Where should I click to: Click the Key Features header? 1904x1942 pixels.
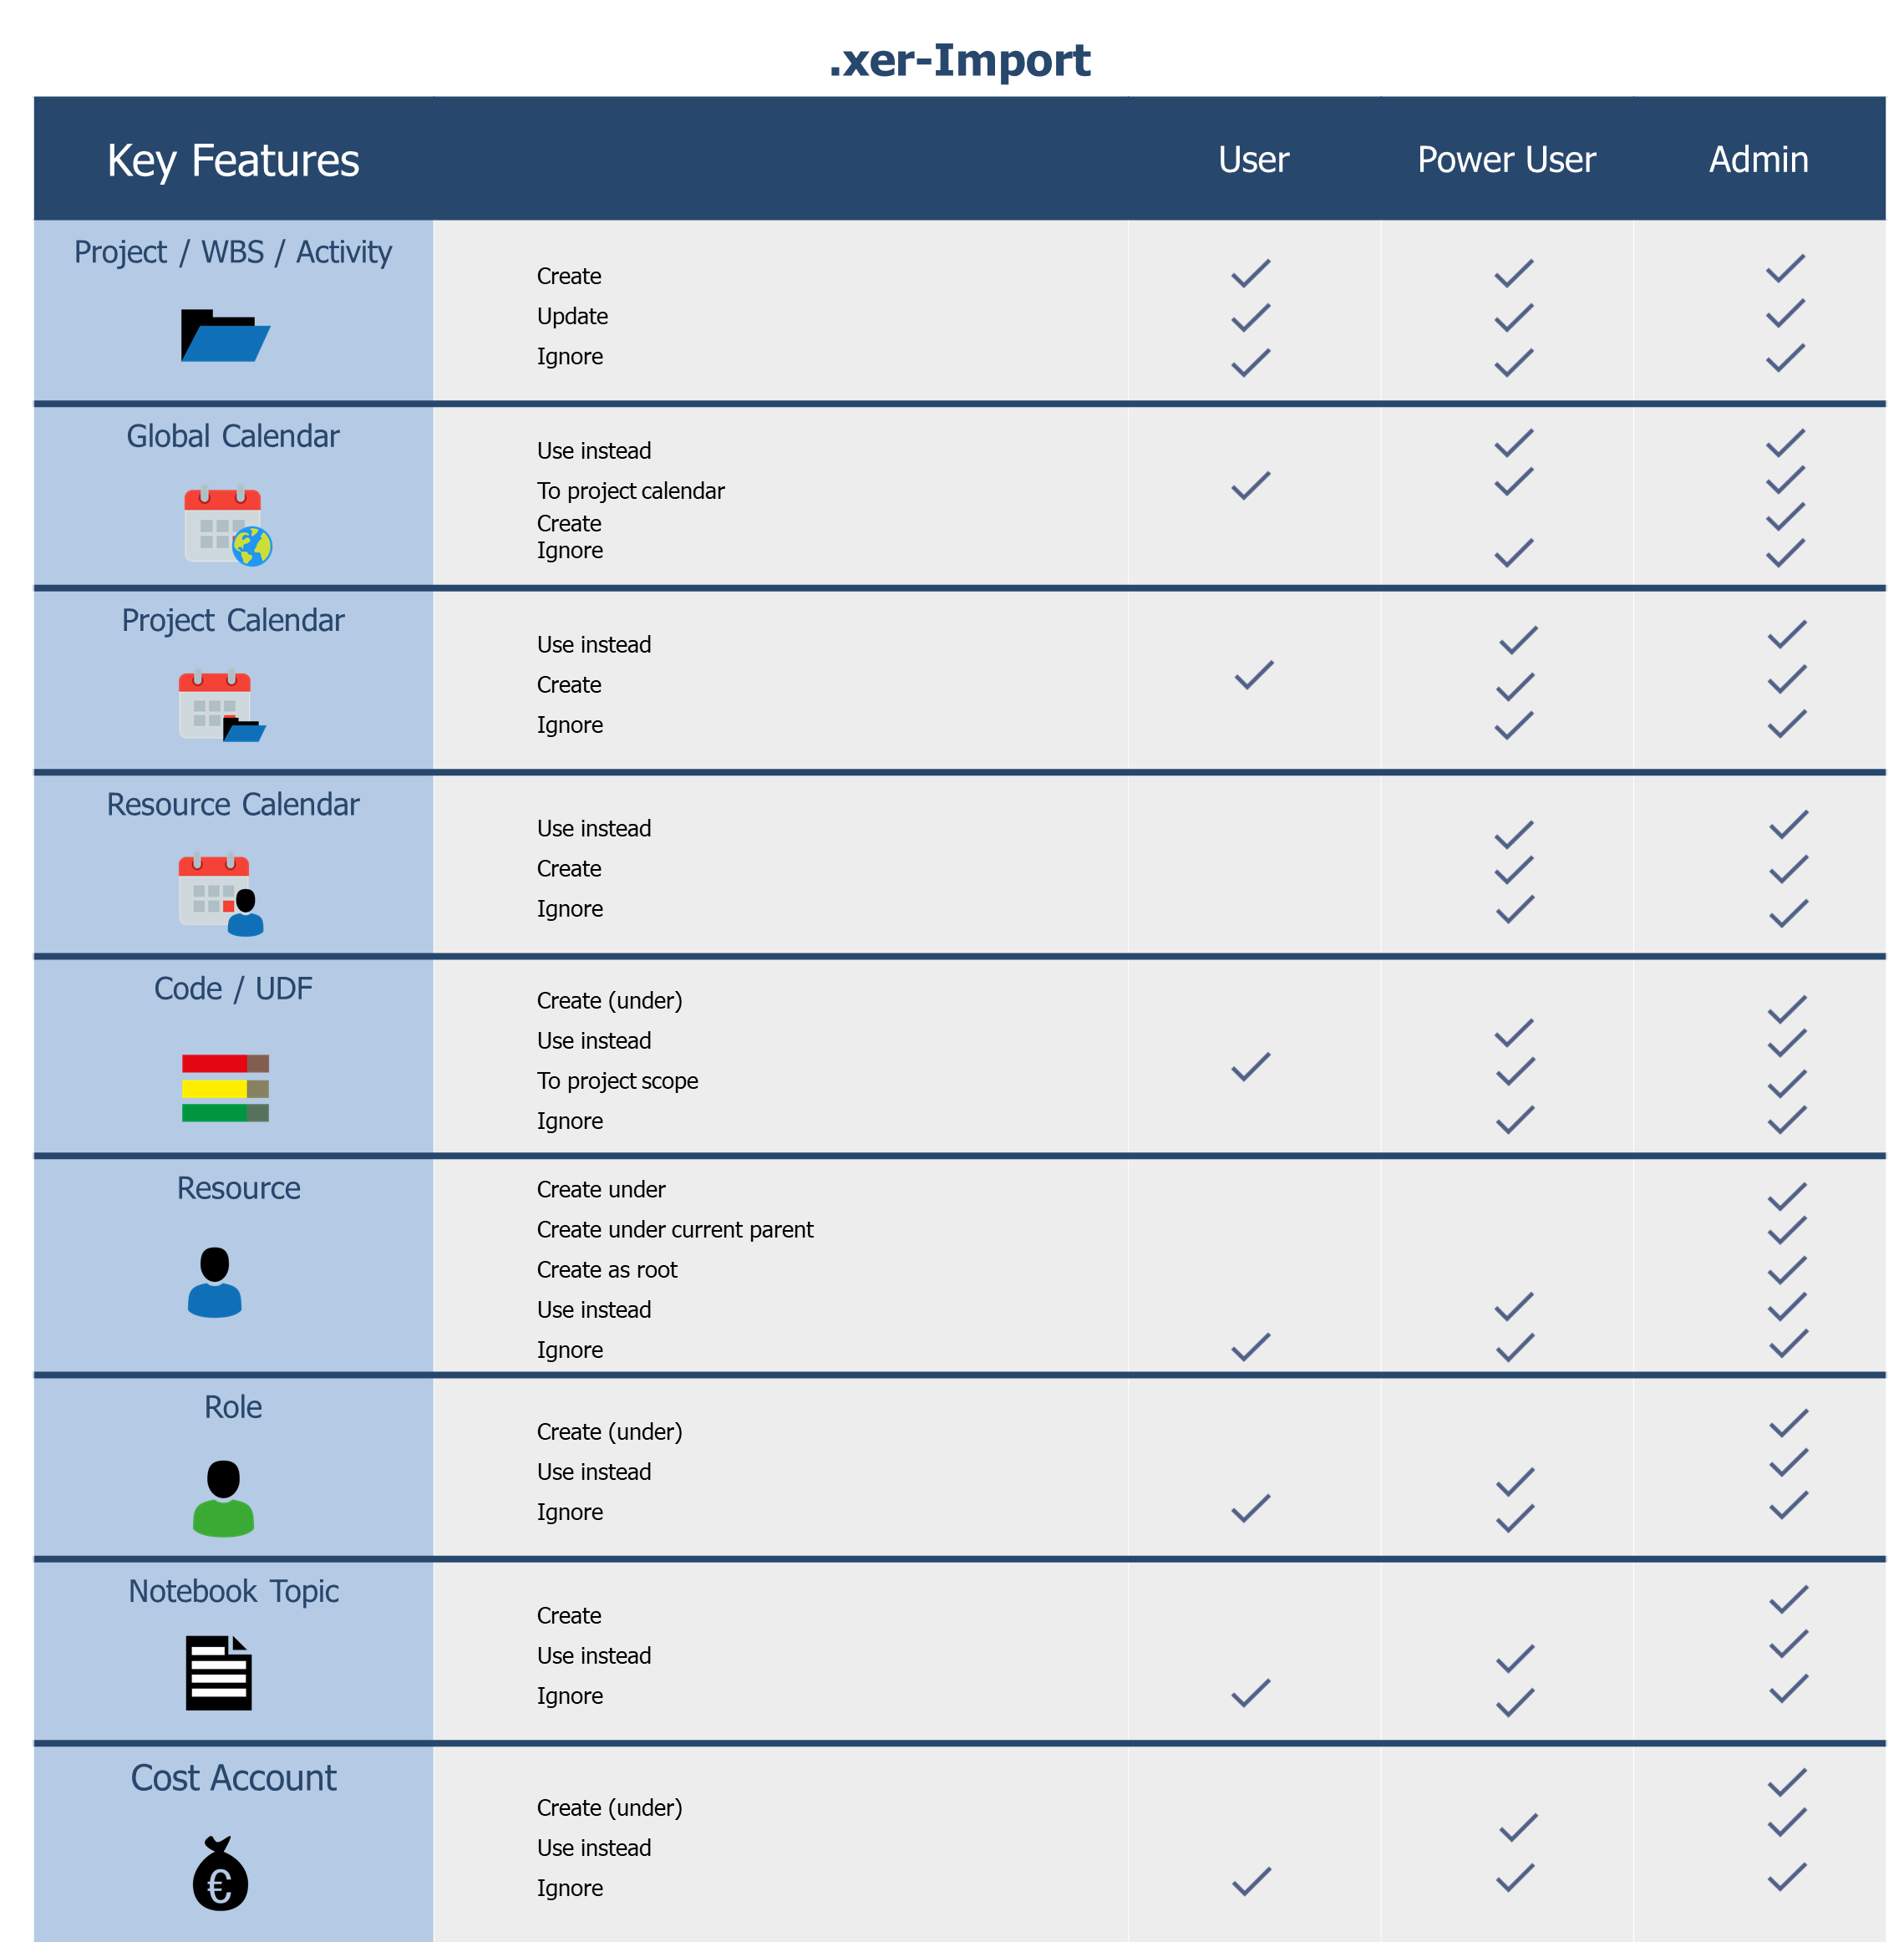coord(233,161)
